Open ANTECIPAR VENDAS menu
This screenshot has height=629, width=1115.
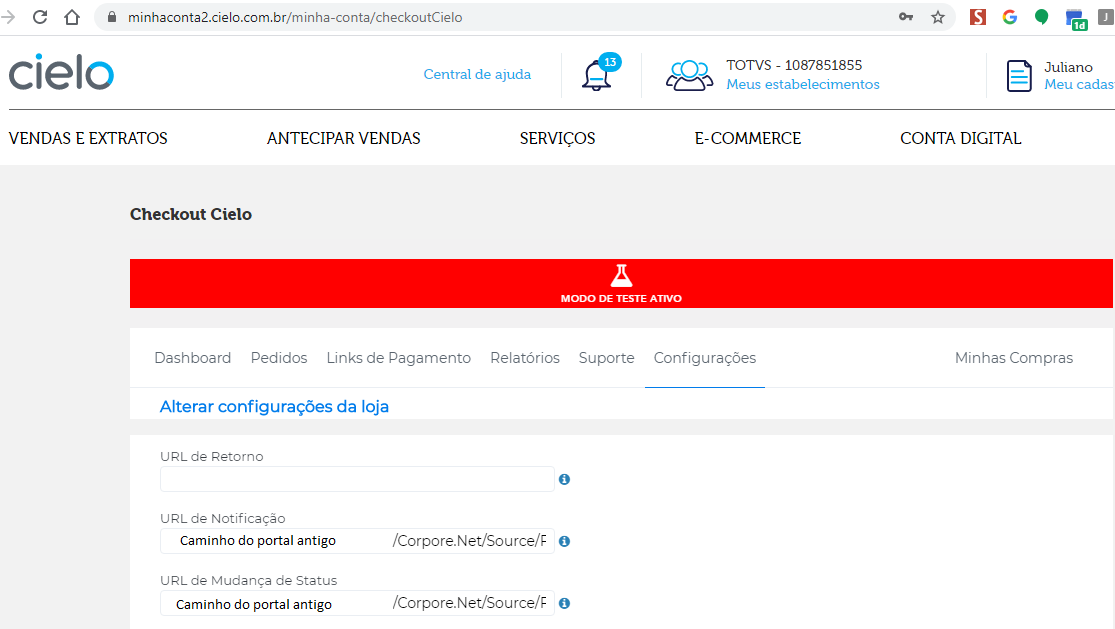343,138
